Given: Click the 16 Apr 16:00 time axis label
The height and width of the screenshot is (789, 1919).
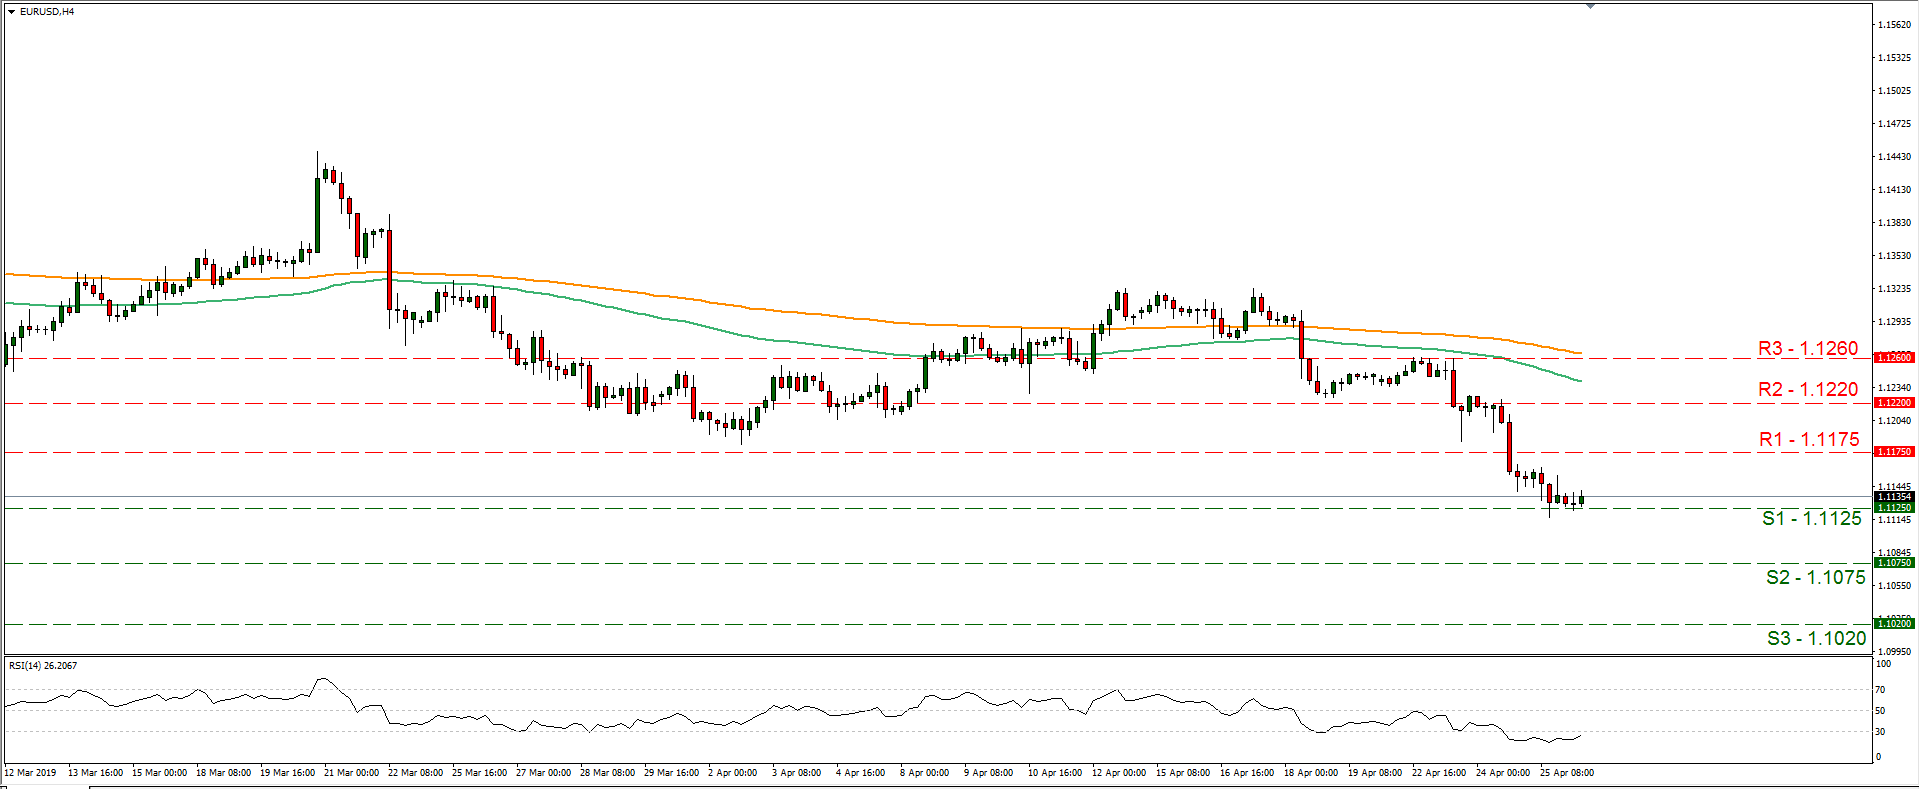Looking at the screenshot, I should tap(1248, 773).
